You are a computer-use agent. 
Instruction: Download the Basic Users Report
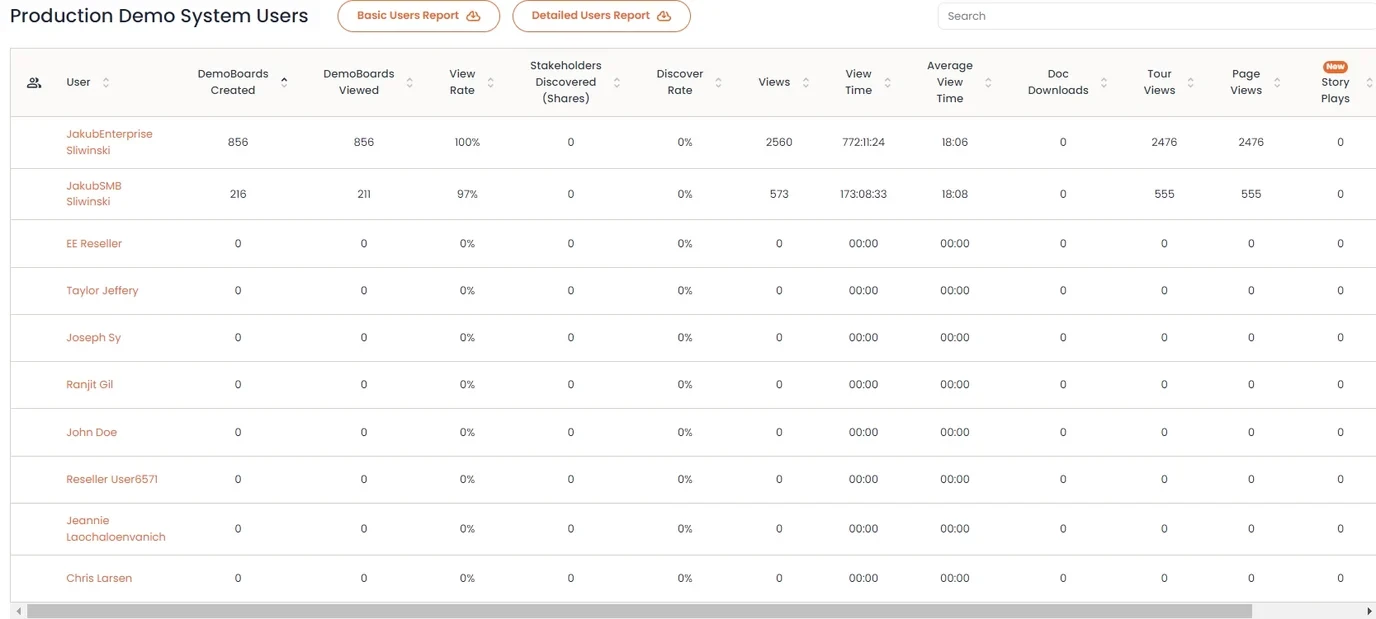tap(418, 16)
